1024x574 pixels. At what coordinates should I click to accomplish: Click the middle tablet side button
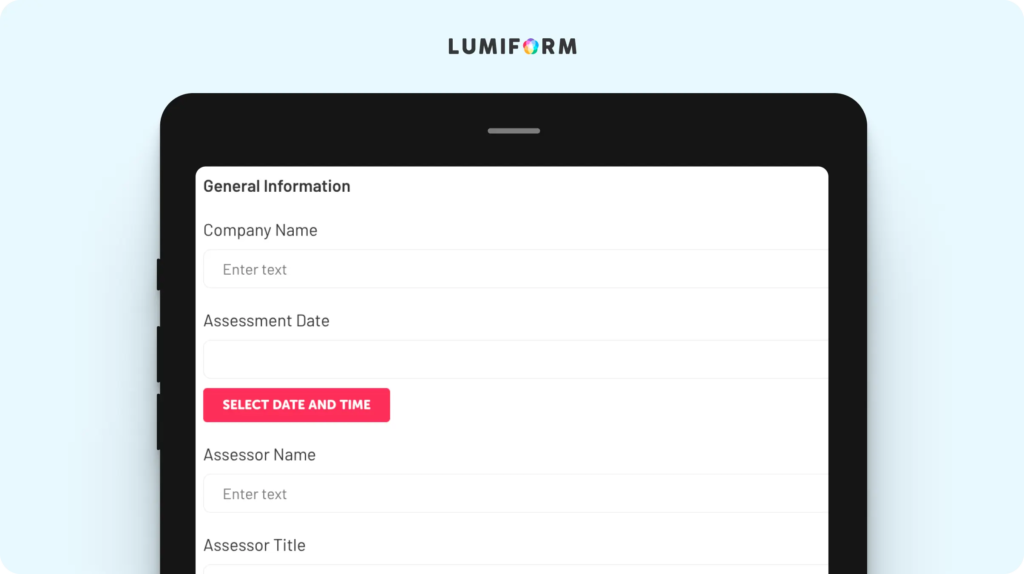pyautogui.click(x=158, y=353)
